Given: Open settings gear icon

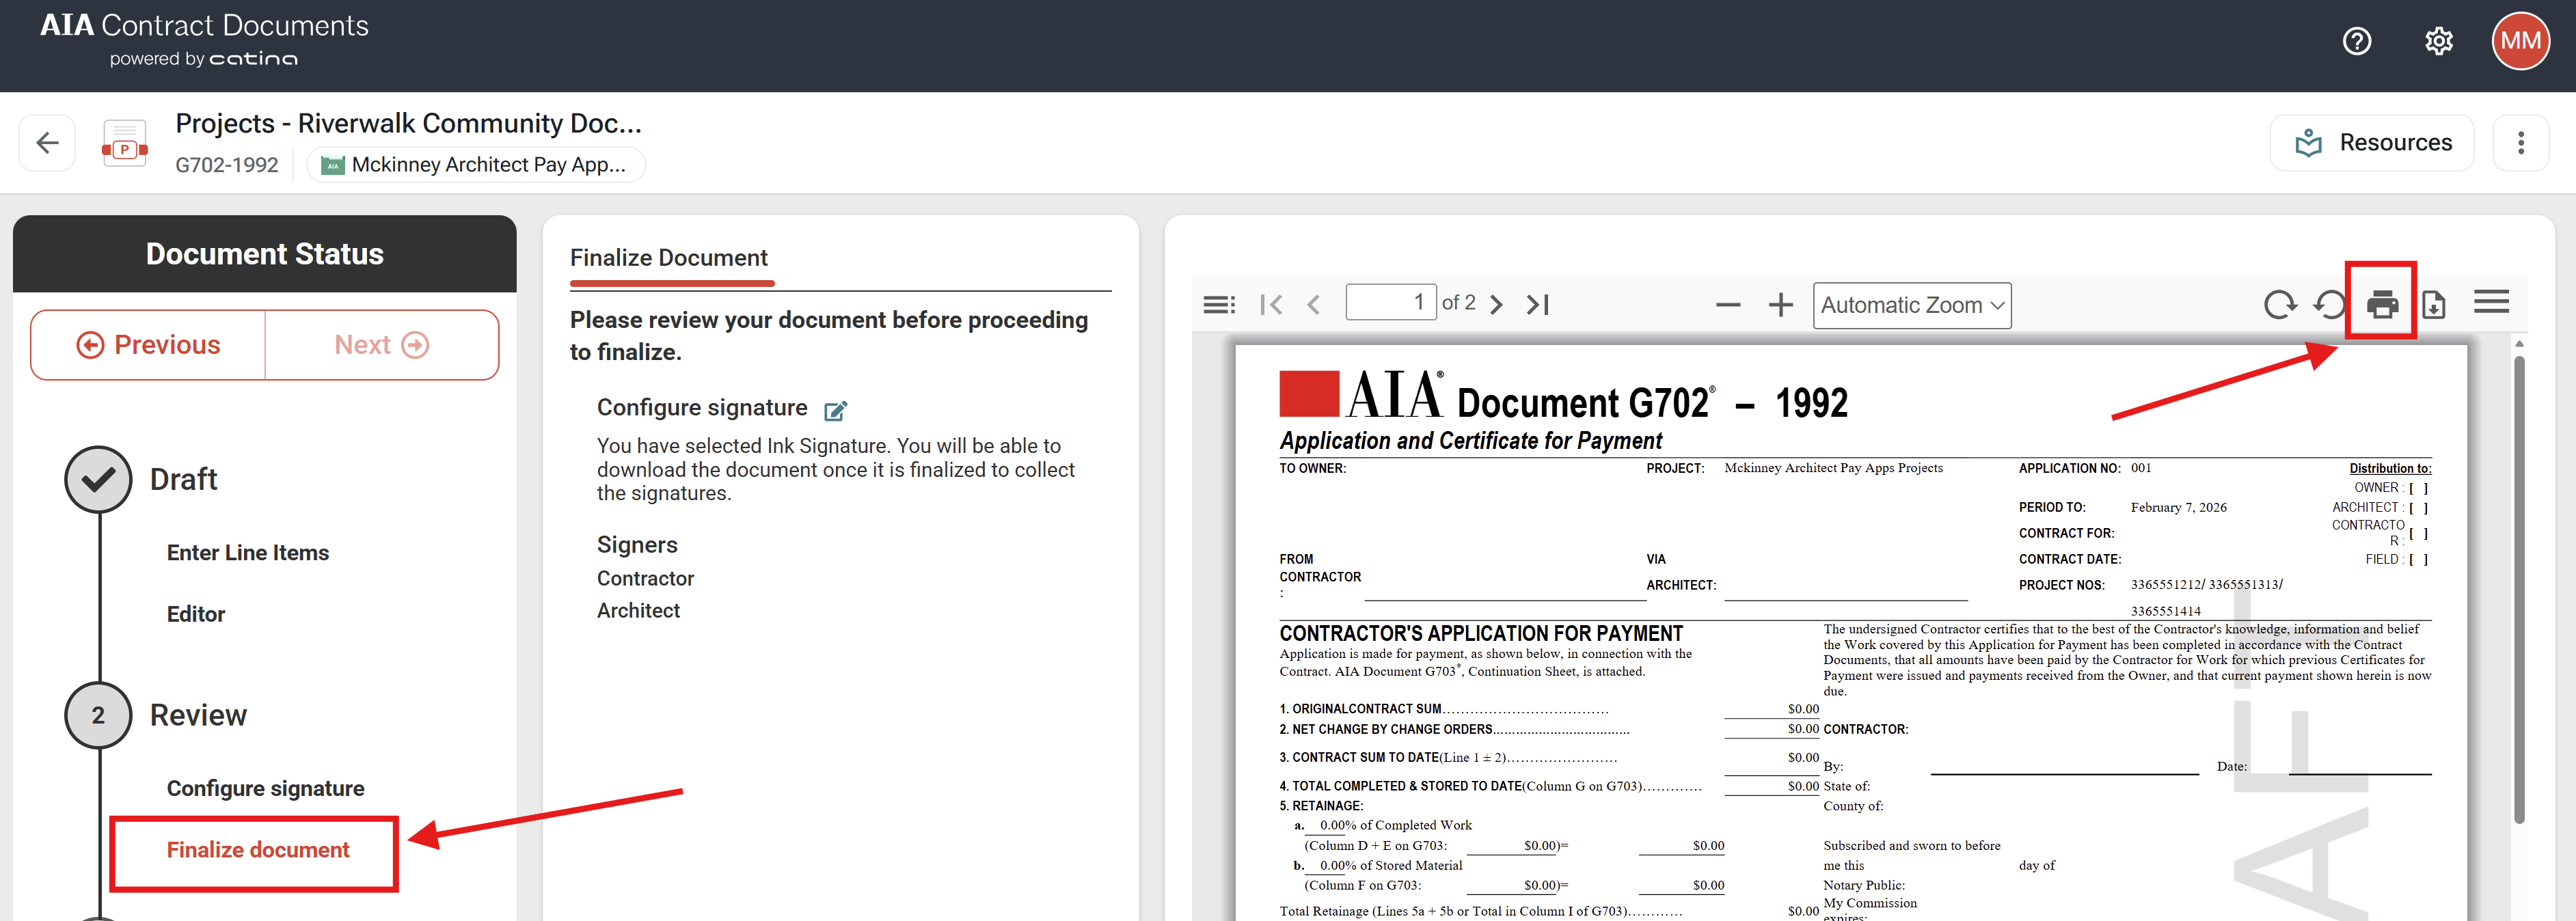Looking at the screenshot, I should tap(2439, 41).
